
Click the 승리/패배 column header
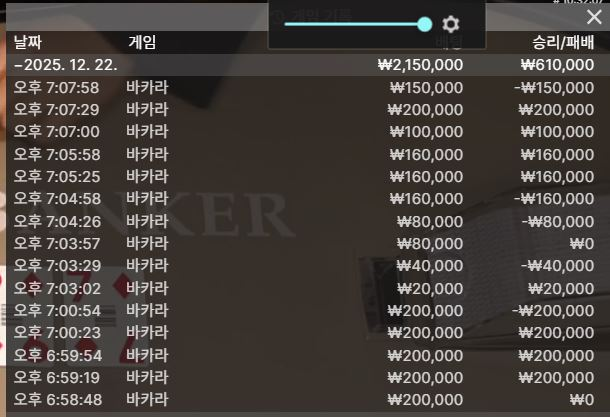pos(563,42)
